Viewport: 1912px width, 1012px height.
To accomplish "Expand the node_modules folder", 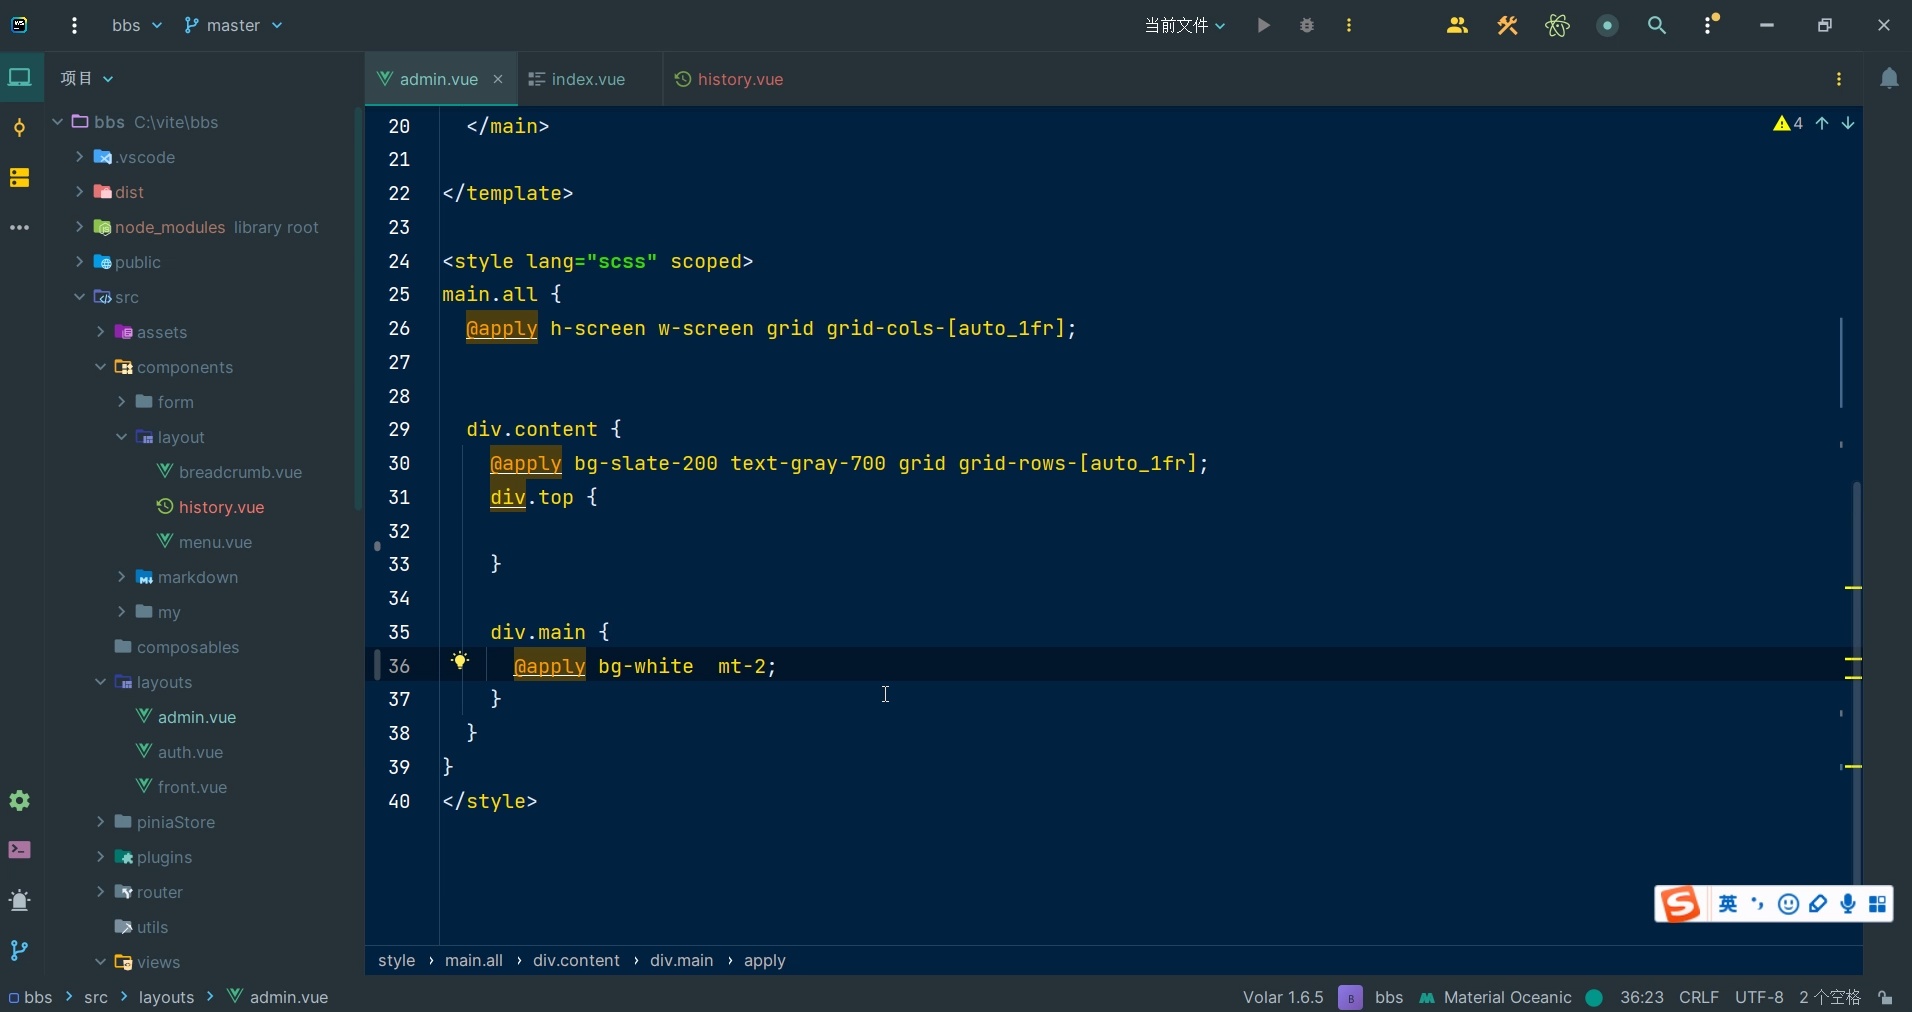I will pyautogui.click(x=79, y=227).
